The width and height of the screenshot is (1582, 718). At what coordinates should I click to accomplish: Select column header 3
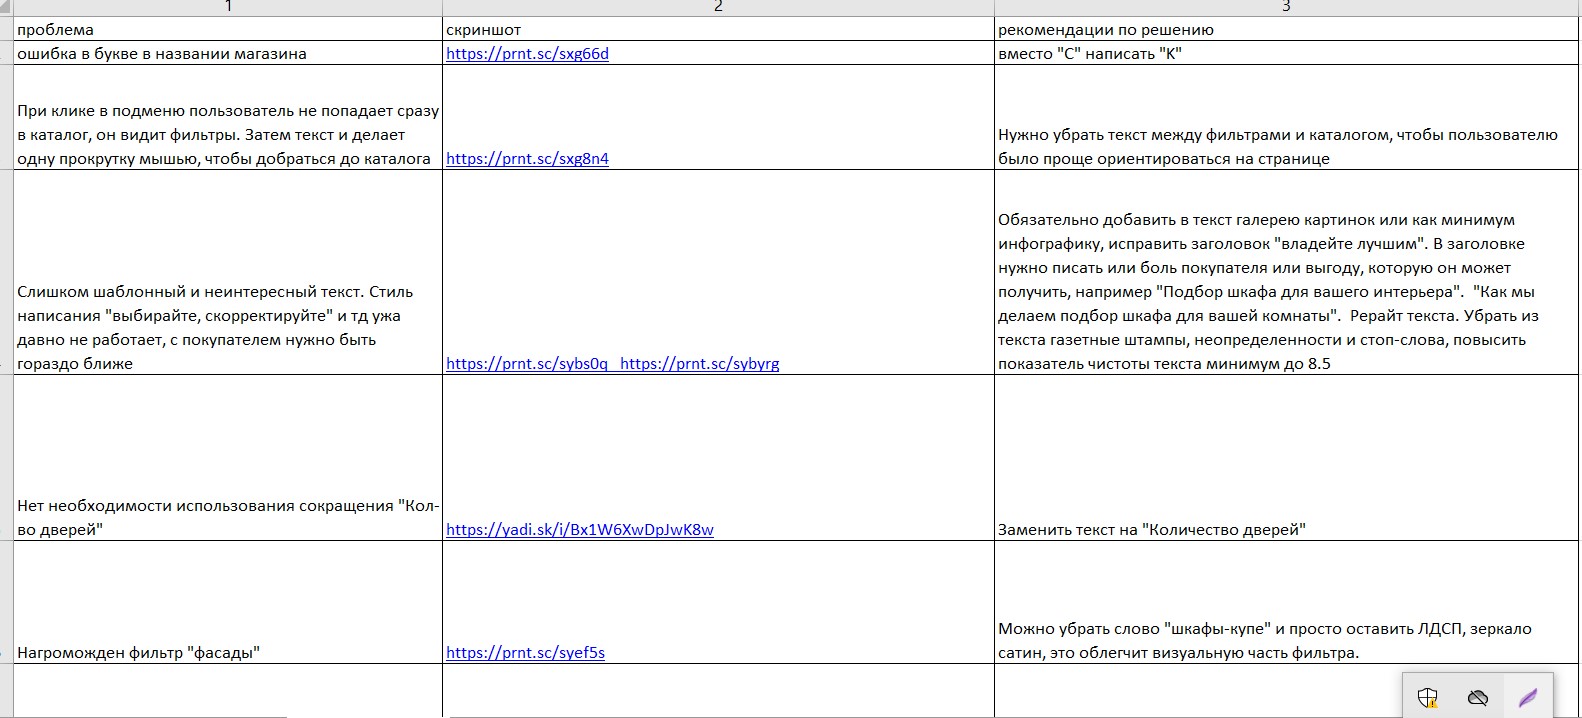pos(1287,7)
